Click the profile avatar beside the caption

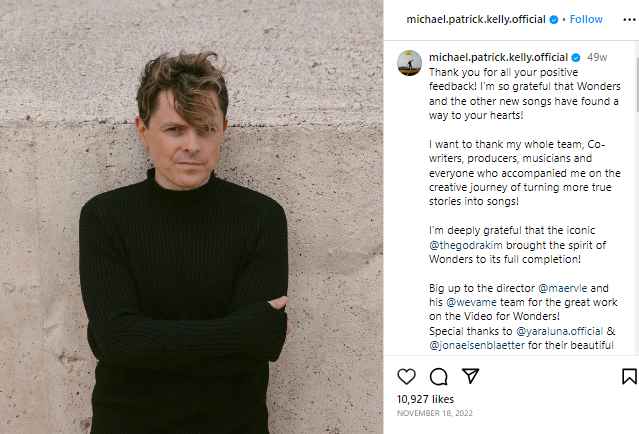pos(408,62)
